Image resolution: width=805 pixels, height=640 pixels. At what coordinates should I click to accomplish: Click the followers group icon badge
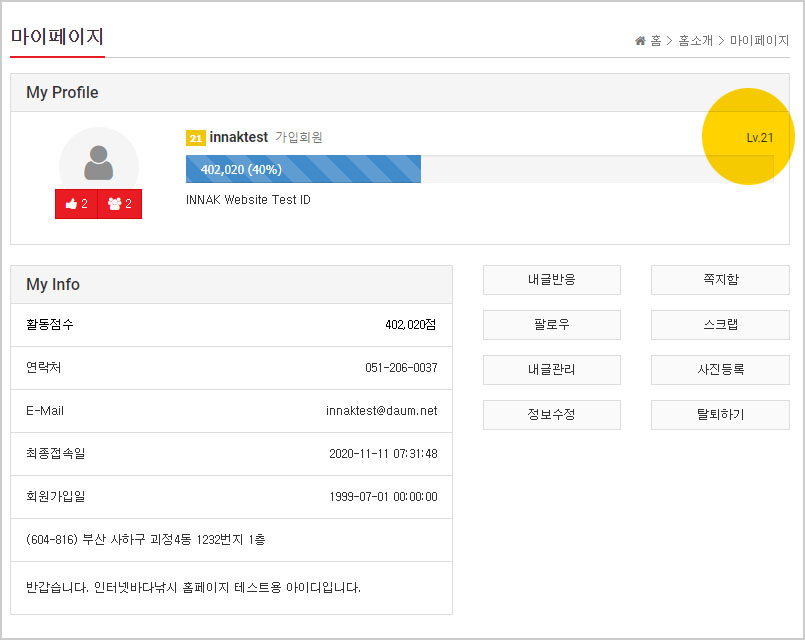click(x=120, y=204)
